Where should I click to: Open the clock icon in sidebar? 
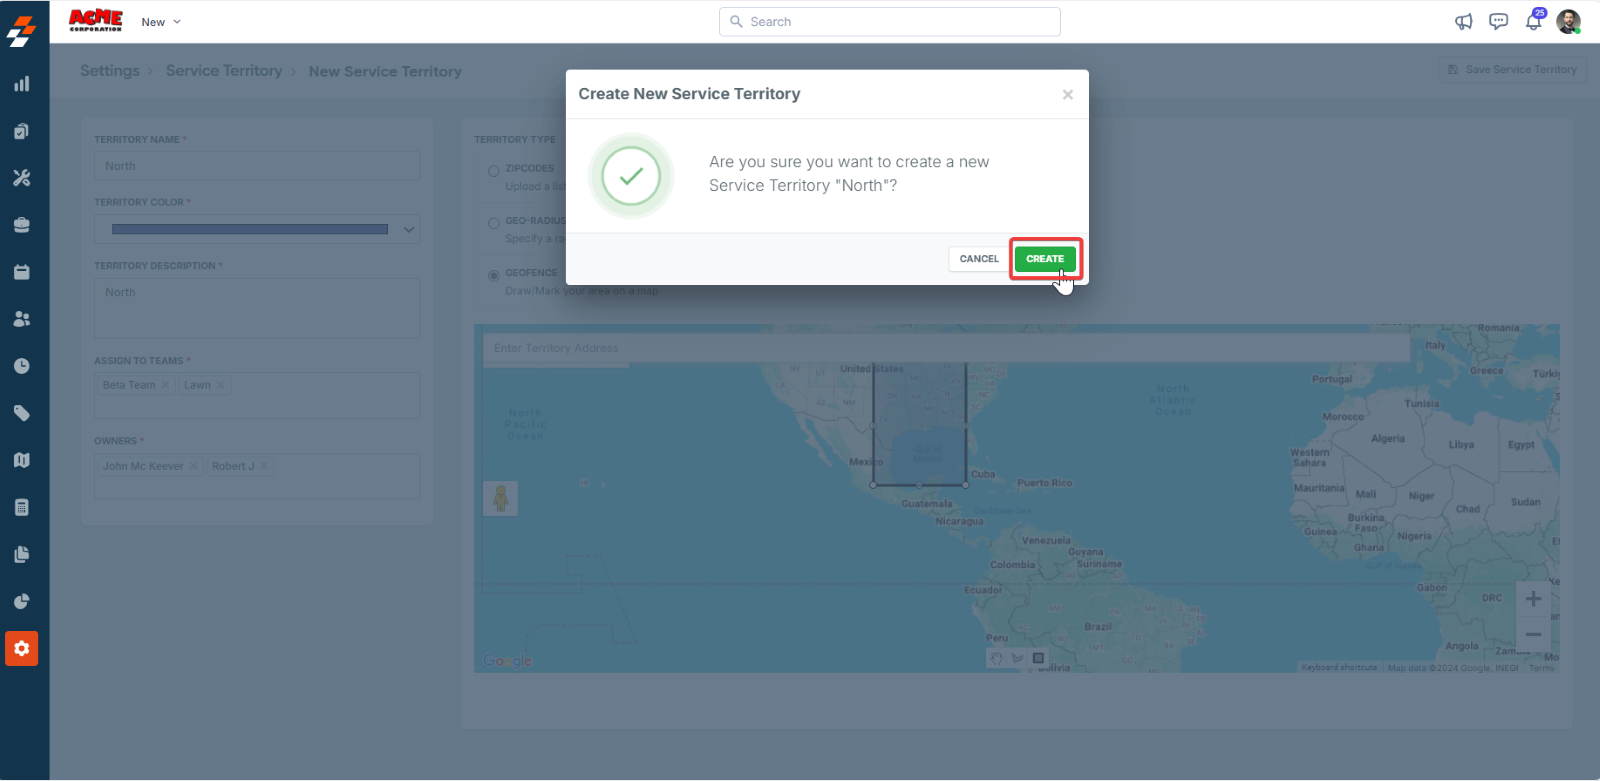[22, 366]
